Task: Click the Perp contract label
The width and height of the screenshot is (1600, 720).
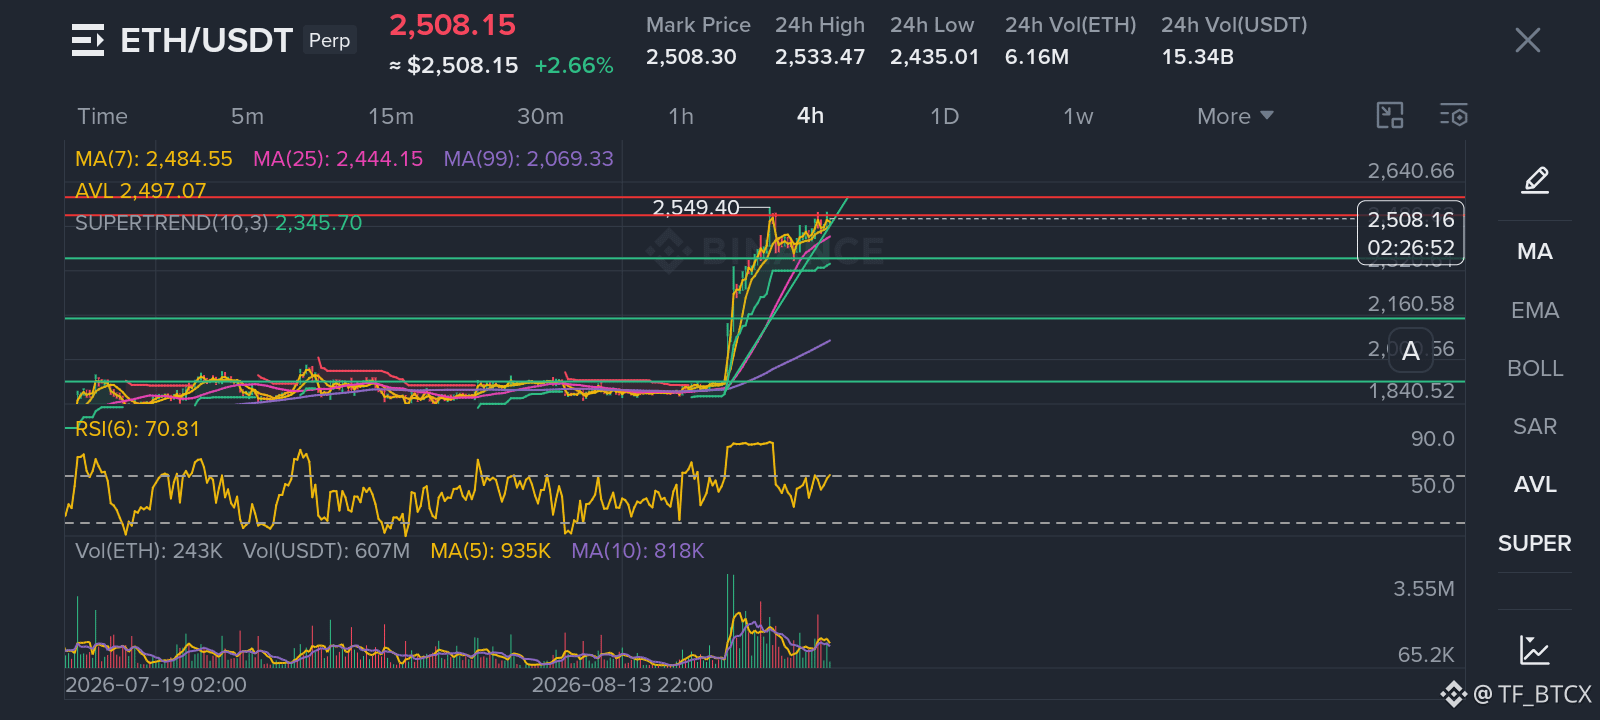Action: click(x=330, y=40)
